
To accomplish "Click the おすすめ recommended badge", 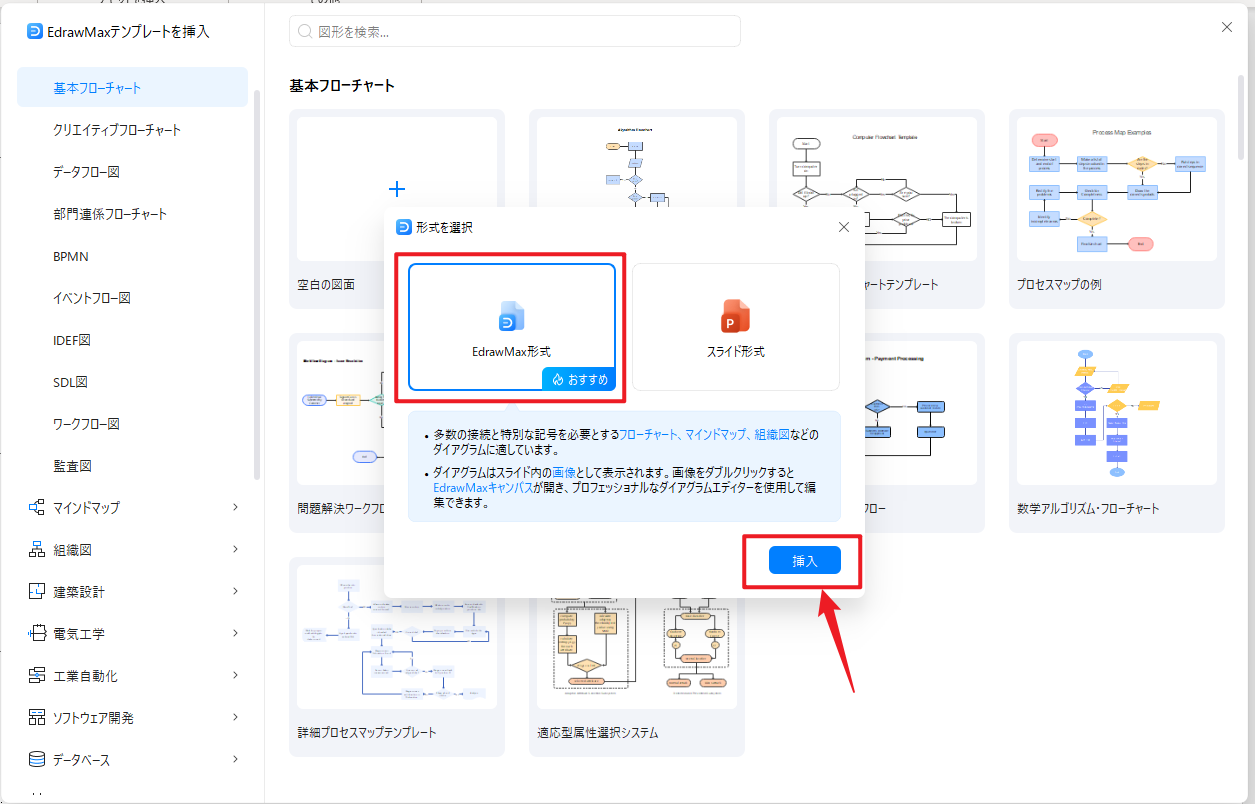I will [x=578, y=379].
